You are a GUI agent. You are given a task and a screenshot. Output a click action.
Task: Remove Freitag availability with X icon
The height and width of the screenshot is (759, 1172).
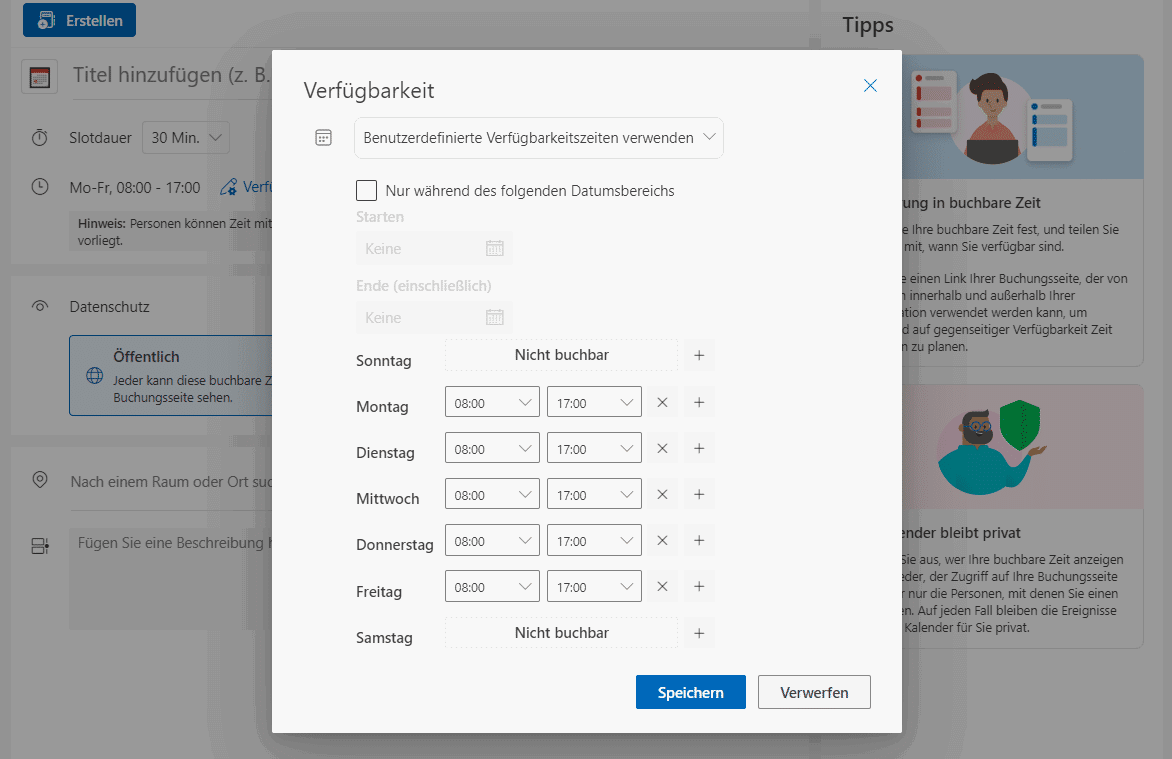pyautogui.click(x=661, y=587)
